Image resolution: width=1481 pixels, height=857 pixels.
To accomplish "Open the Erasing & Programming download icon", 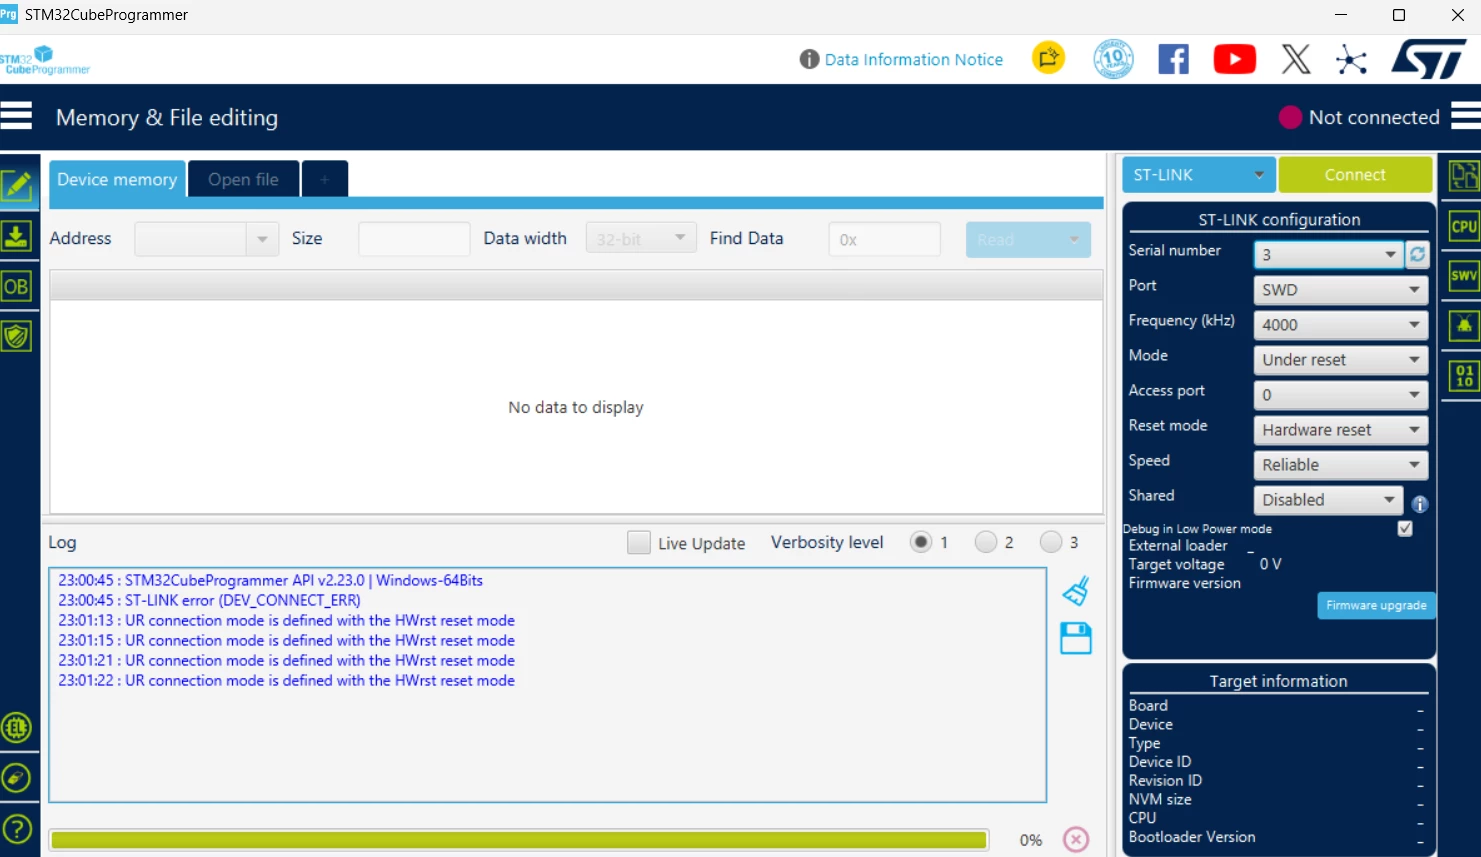I will tap(16, 236).
